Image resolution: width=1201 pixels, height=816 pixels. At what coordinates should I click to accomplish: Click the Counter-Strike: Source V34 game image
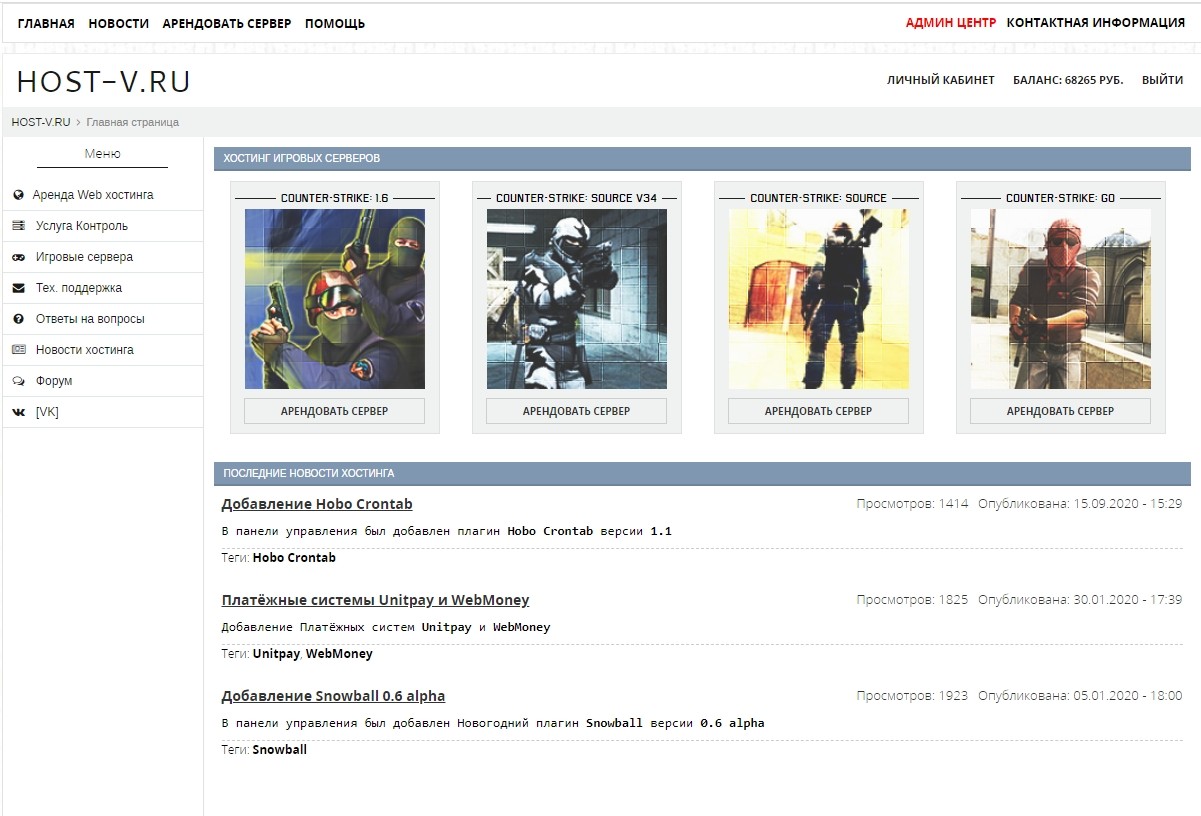[576, 298]
